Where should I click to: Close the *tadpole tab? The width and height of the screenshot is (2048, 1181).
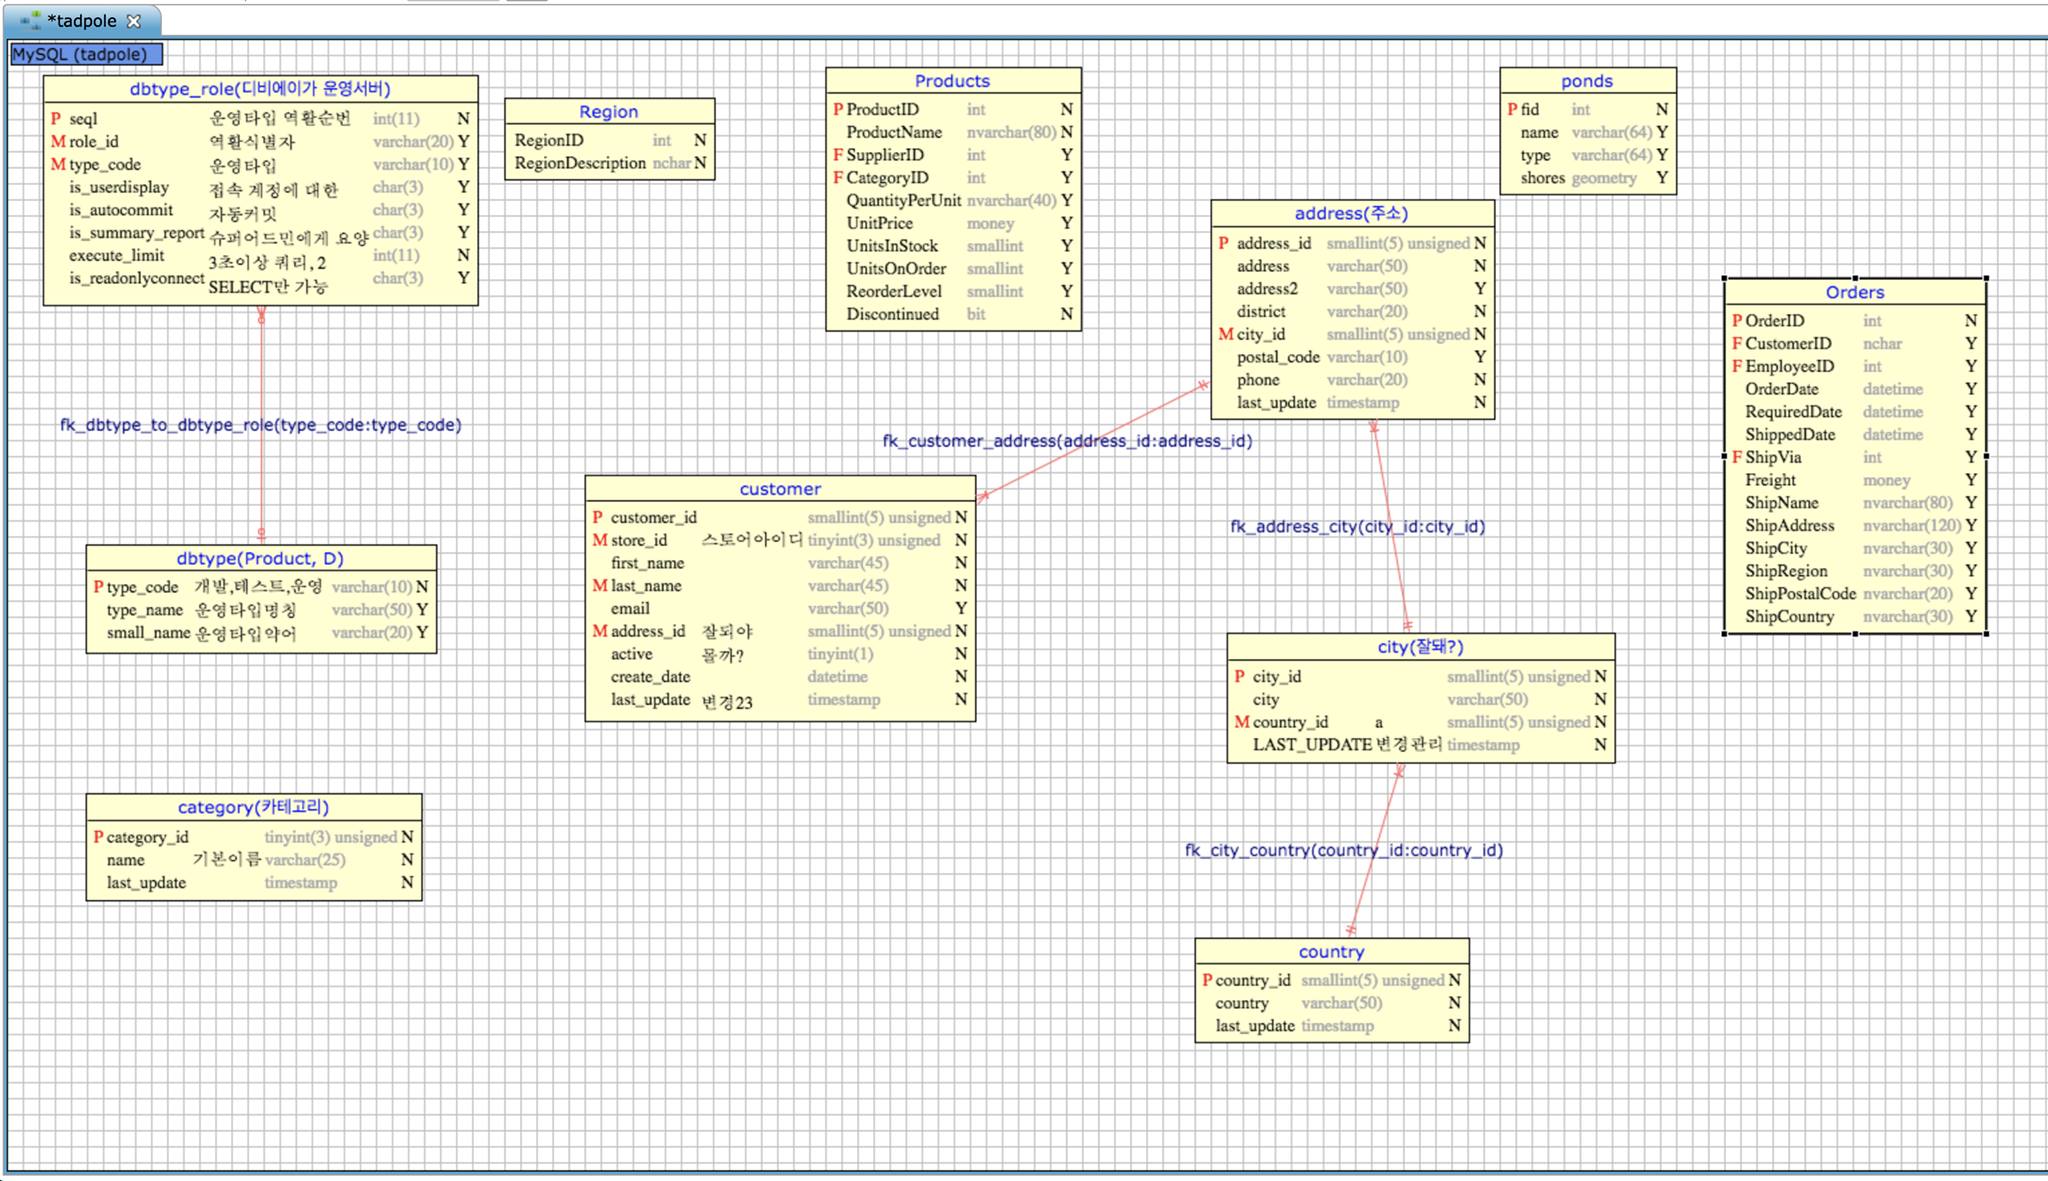pos(133,20)
